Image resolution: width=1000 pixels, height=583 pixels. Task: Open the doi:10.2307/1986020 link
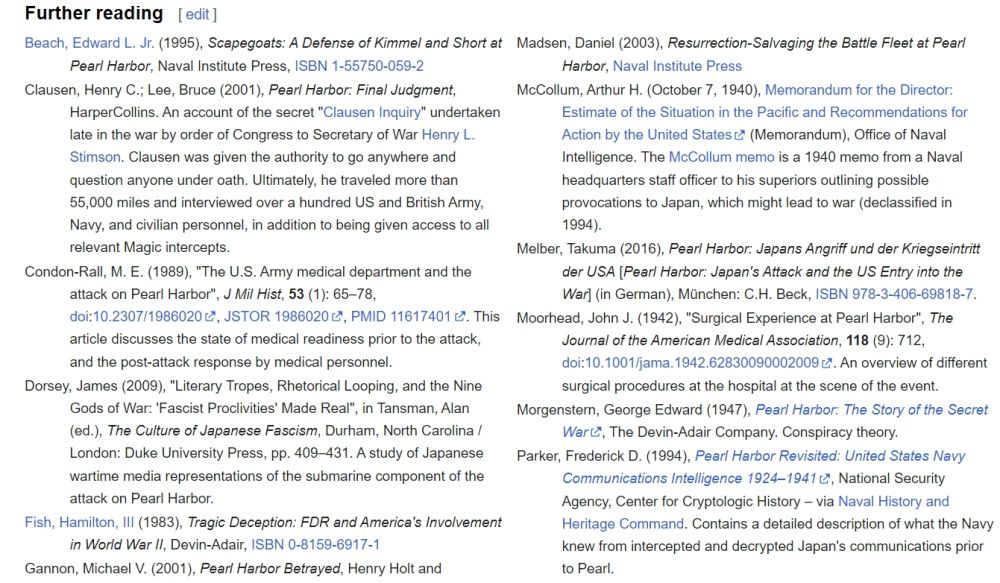pos(136,316)
